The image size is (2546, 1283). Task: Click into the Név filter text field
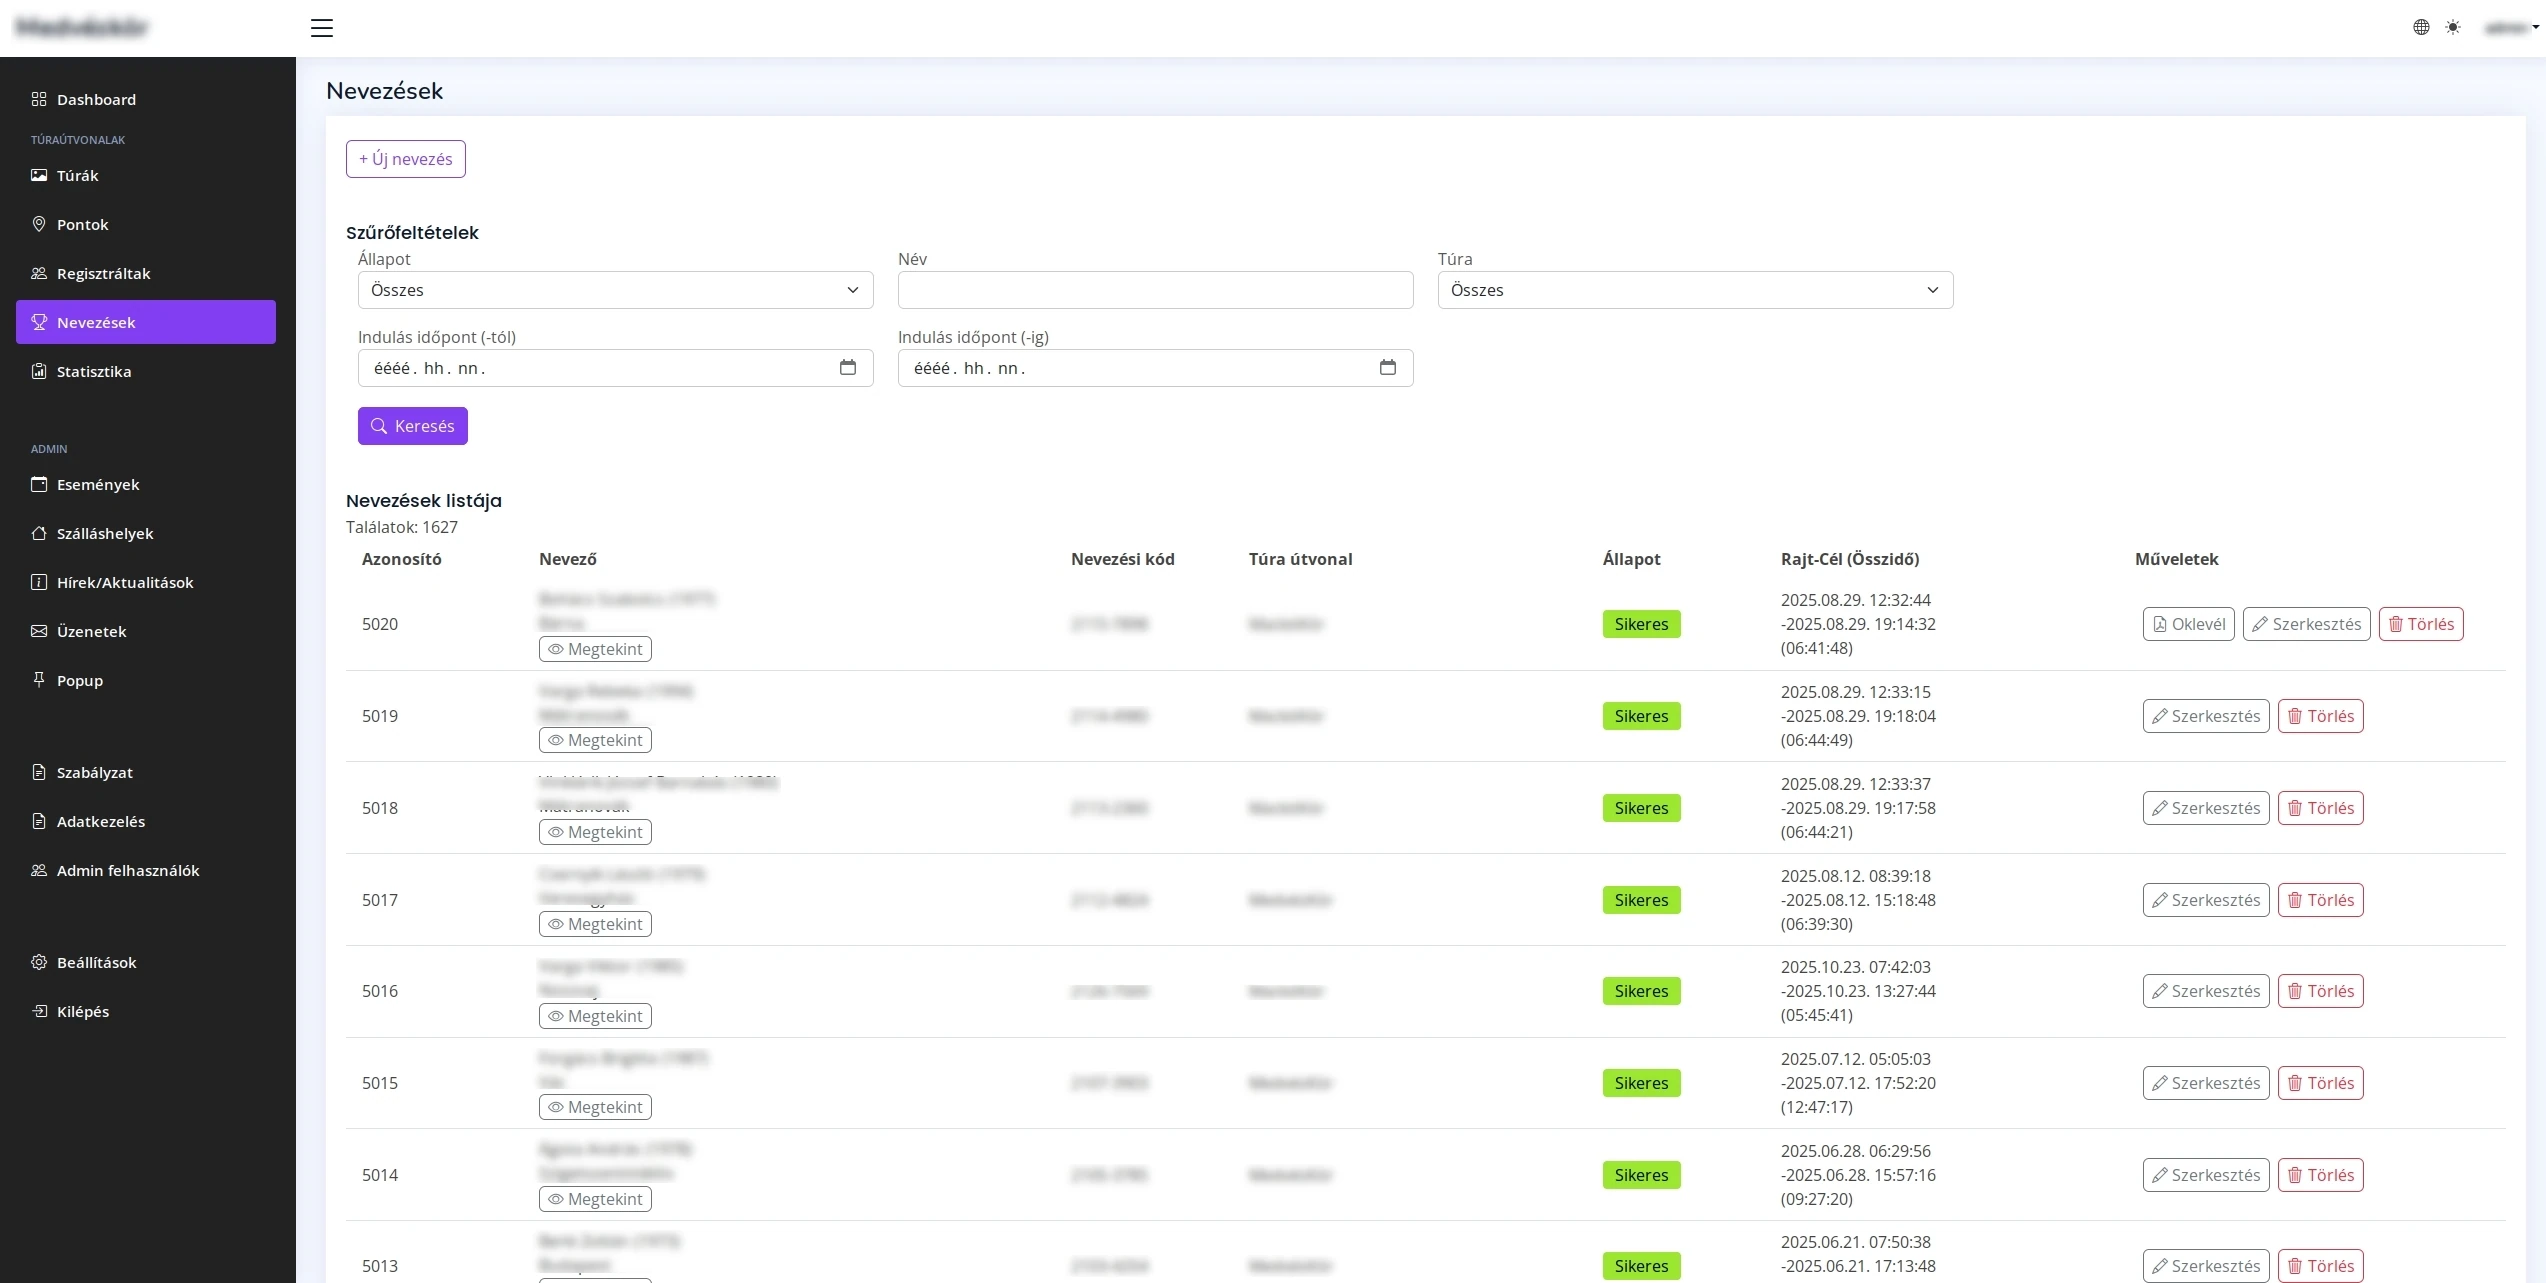(x=1155, y=290)
